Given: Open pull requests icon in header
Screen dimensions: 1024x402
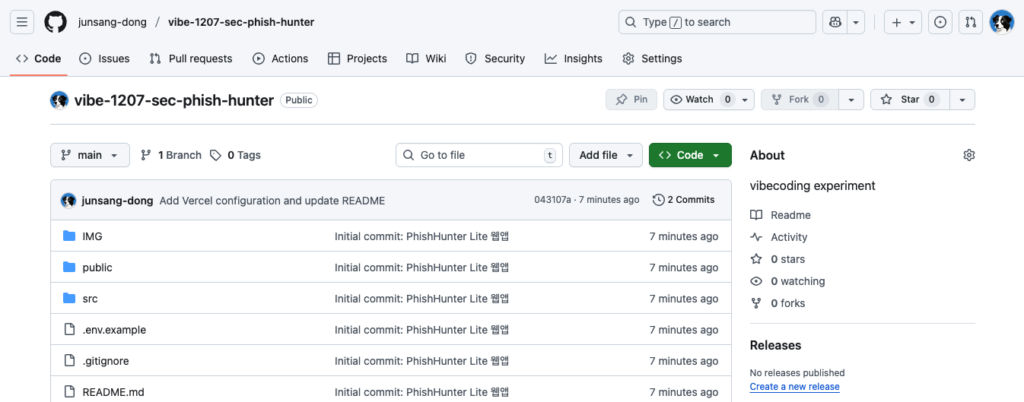Looking at the screenshot, I should (970, 22).
